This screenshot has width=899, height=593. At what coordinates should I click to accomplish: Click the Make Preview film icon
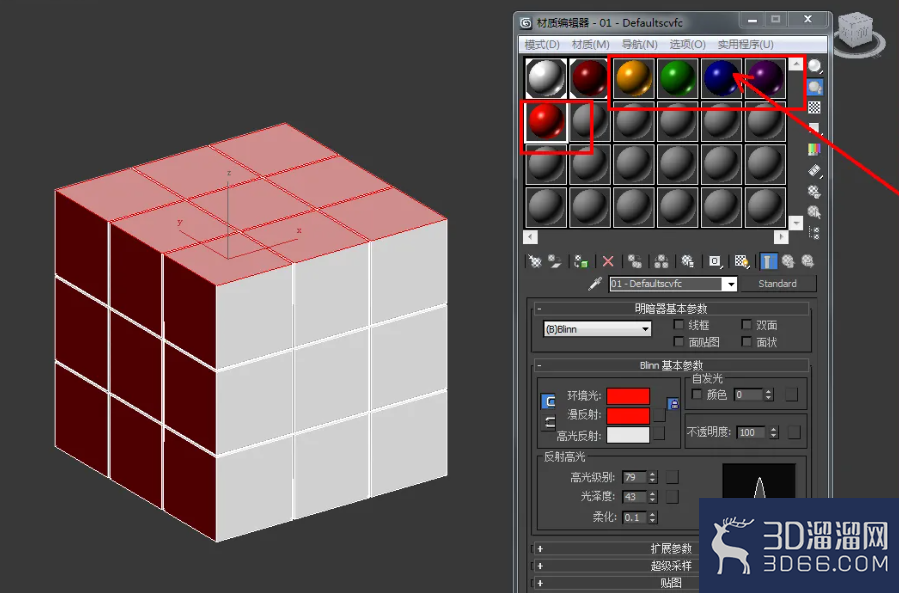click(x=815, y=170)
